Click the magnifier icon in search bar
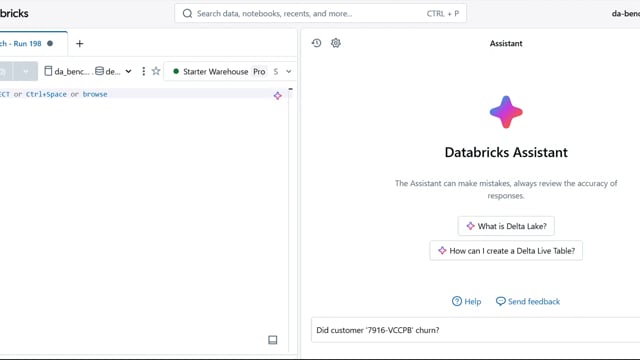Viewport: 640px width, 360px height. click(x=187, y=13)
